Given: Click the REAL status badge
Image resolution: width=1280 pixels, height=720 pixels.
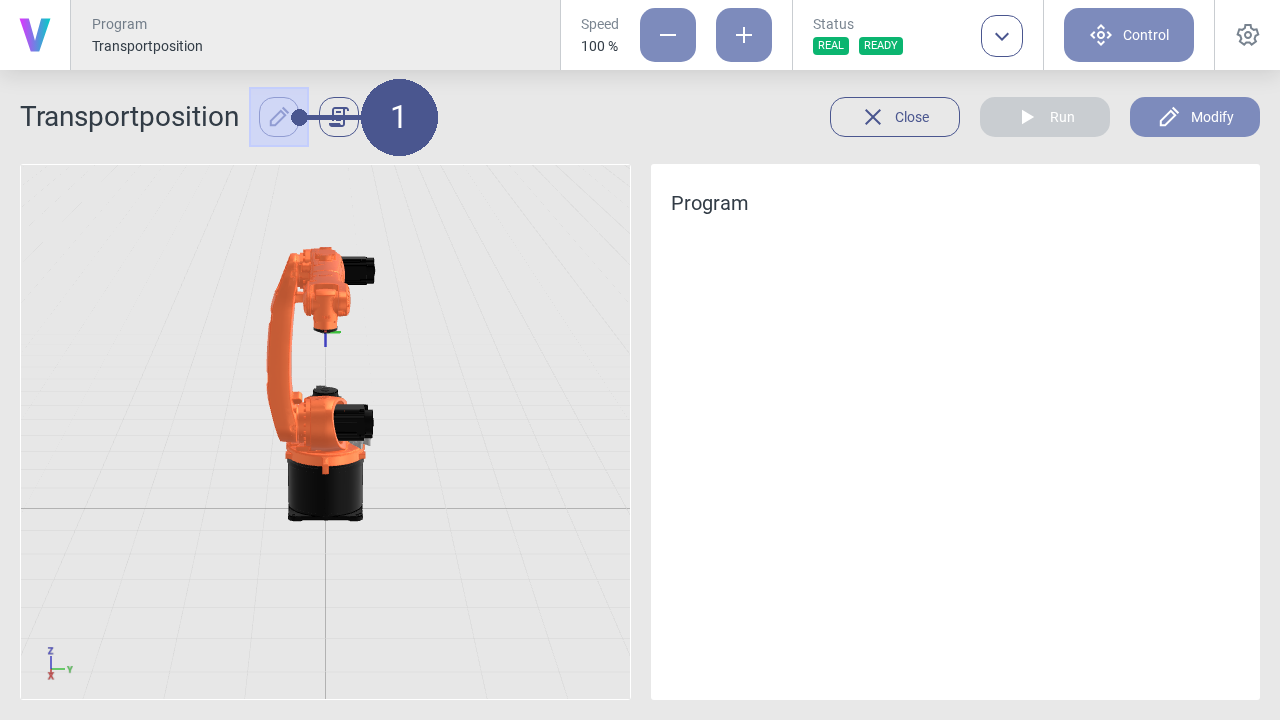Looking at the screenshot, I should 831,46.
